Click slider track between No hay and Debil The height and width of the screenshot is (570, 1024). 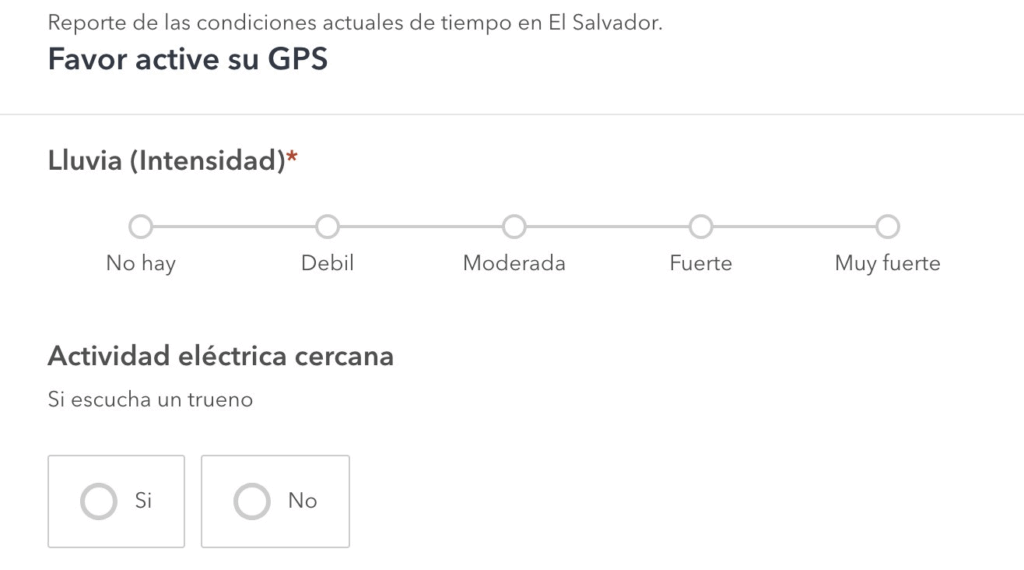[x=234, y=227]
